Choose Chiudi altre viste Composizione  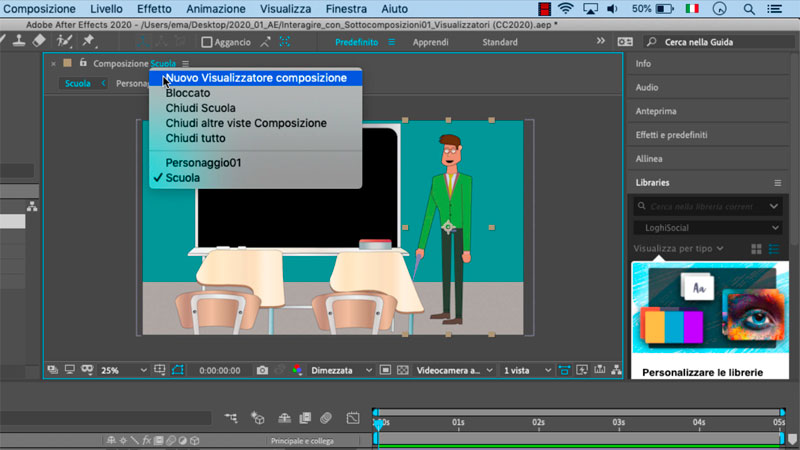click(x=256, y=123)
